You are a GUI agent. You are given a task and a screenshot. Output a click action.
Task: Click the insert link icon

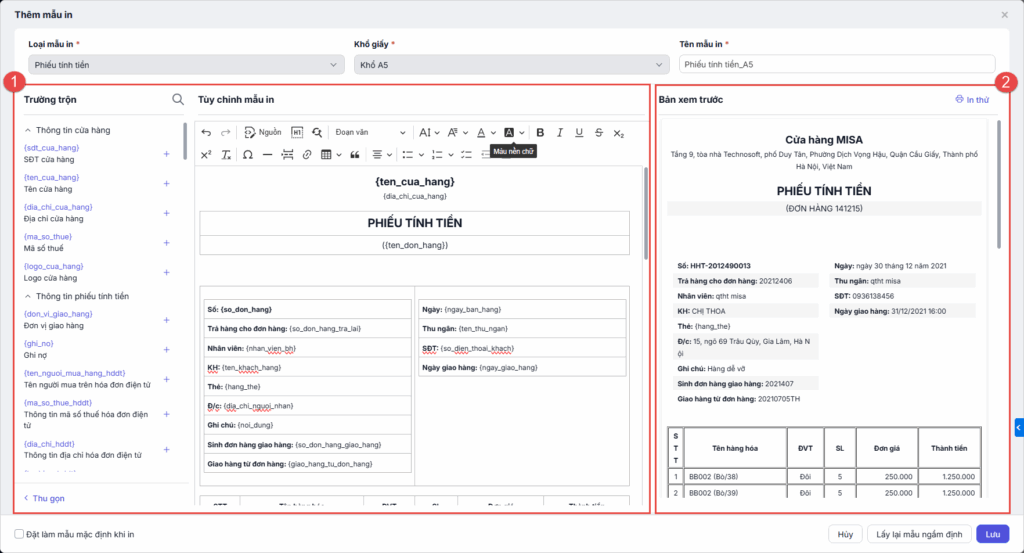click(307, 155)
